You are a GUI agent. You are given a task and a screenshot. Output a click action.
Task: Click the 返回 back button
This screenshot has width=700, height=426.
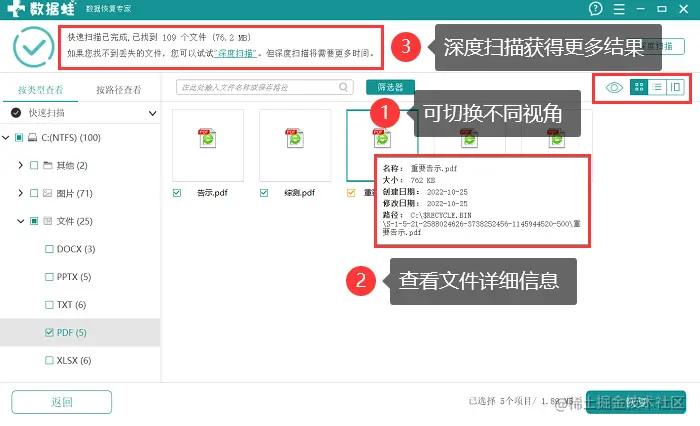62,402
